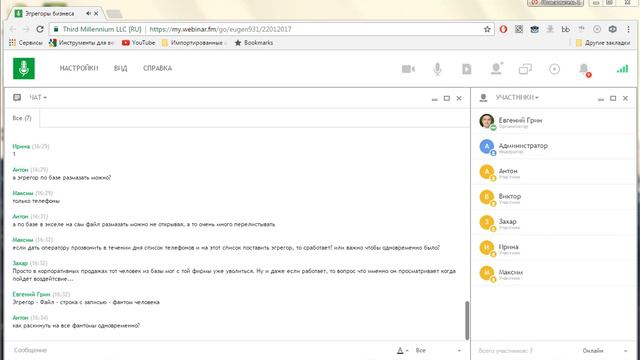Open the ВИД menu

(x=120, y=68)
